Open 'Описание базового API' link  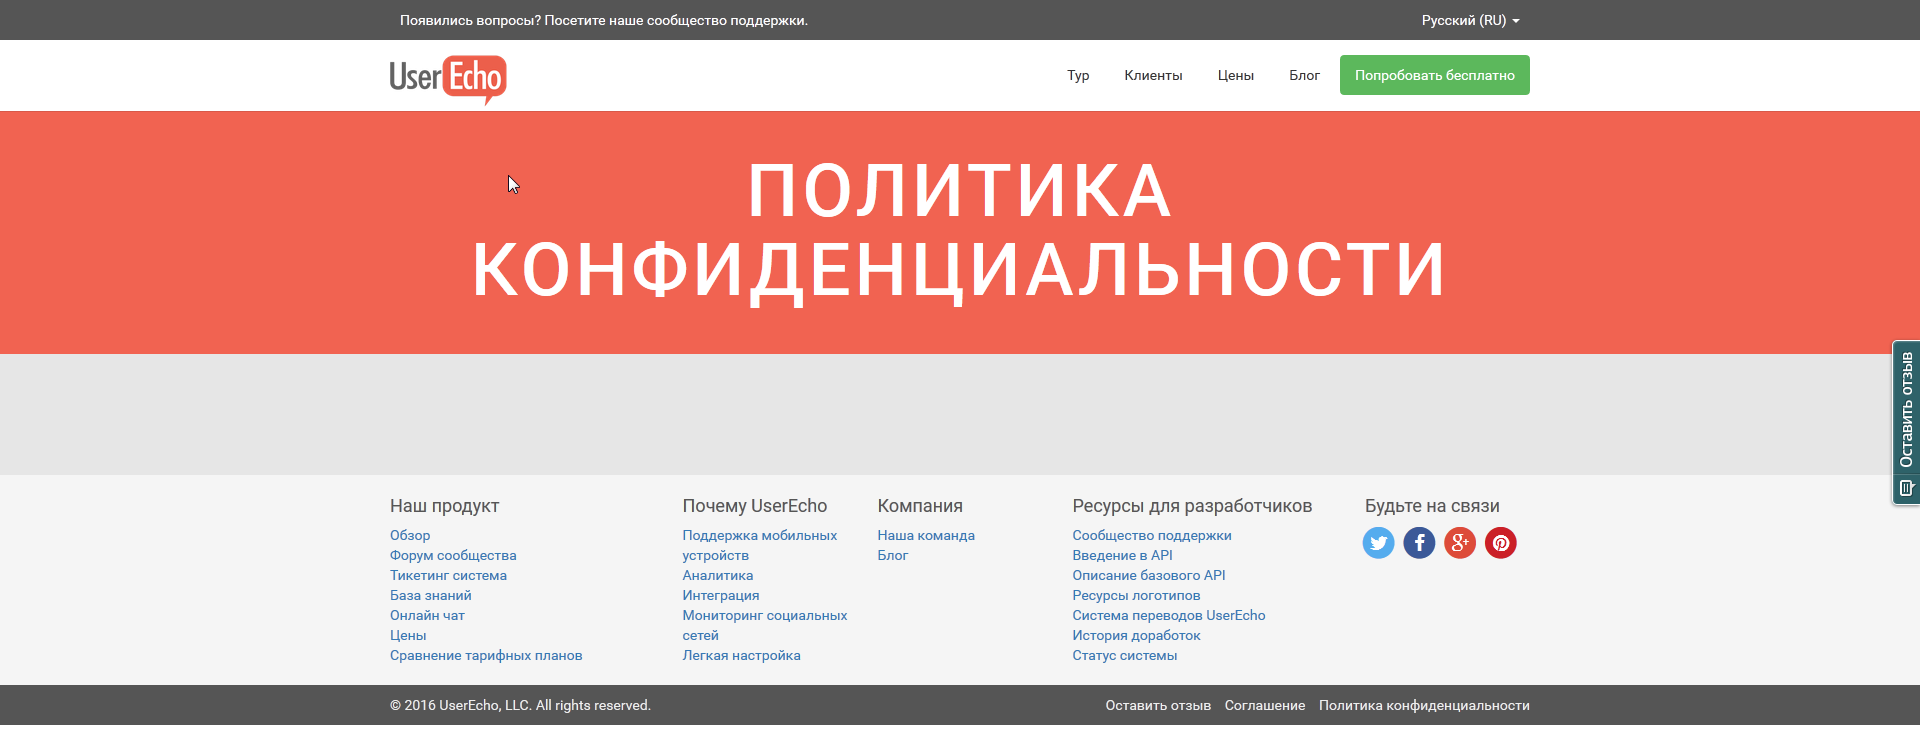click(x=1149, y=575)
